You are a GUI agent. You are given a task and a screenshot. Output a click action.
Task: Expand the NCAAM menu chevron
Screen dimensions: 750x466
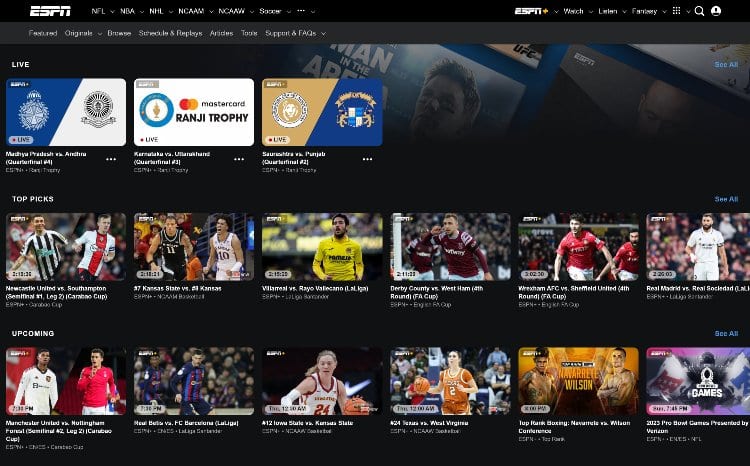click(x=211, y=11)
